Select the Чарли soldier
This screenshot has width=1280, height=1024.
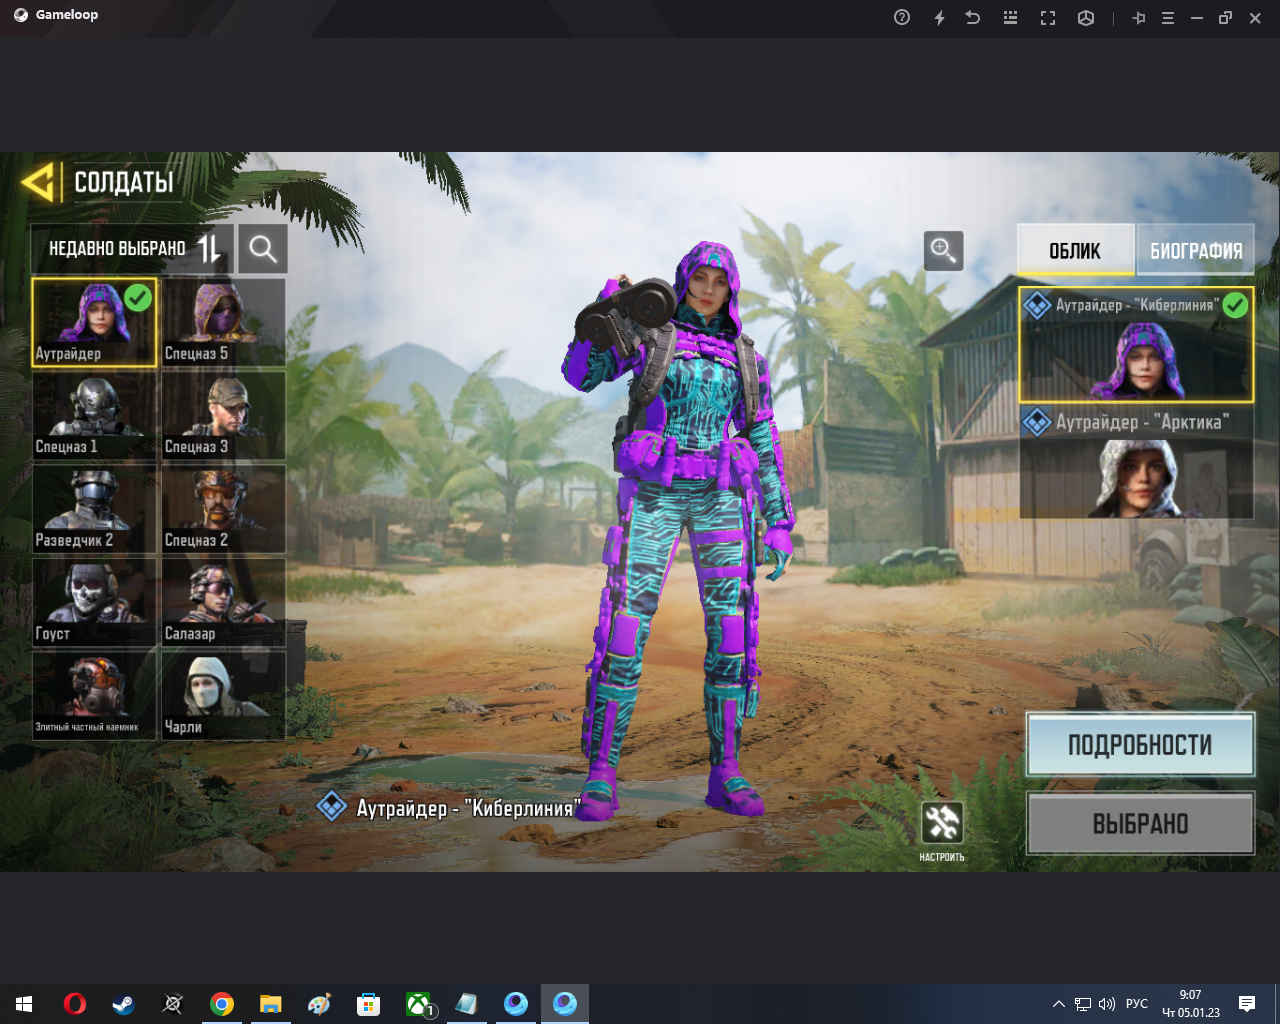[224, 695]
